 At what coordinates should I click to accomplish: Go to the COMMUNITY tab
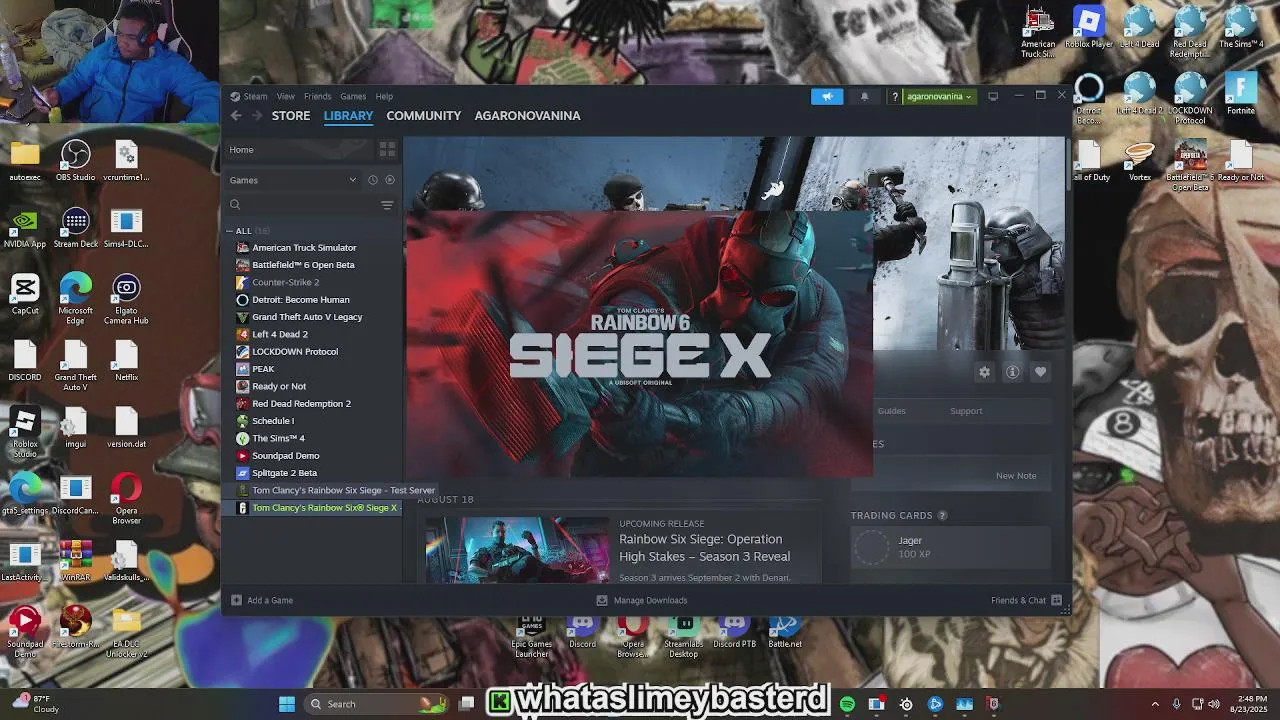pyautogui.click(x=424, y=116)
